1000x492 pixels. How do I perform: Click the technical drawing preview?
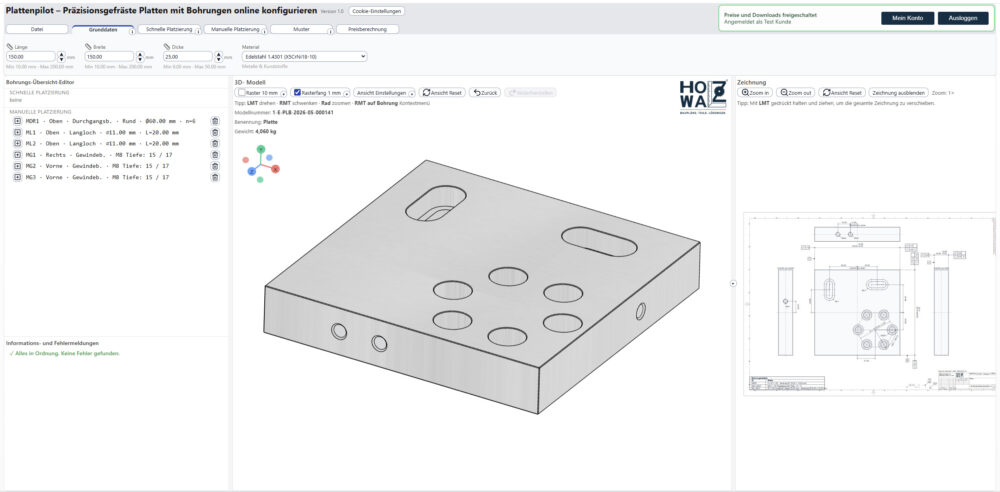coord(871,304)
